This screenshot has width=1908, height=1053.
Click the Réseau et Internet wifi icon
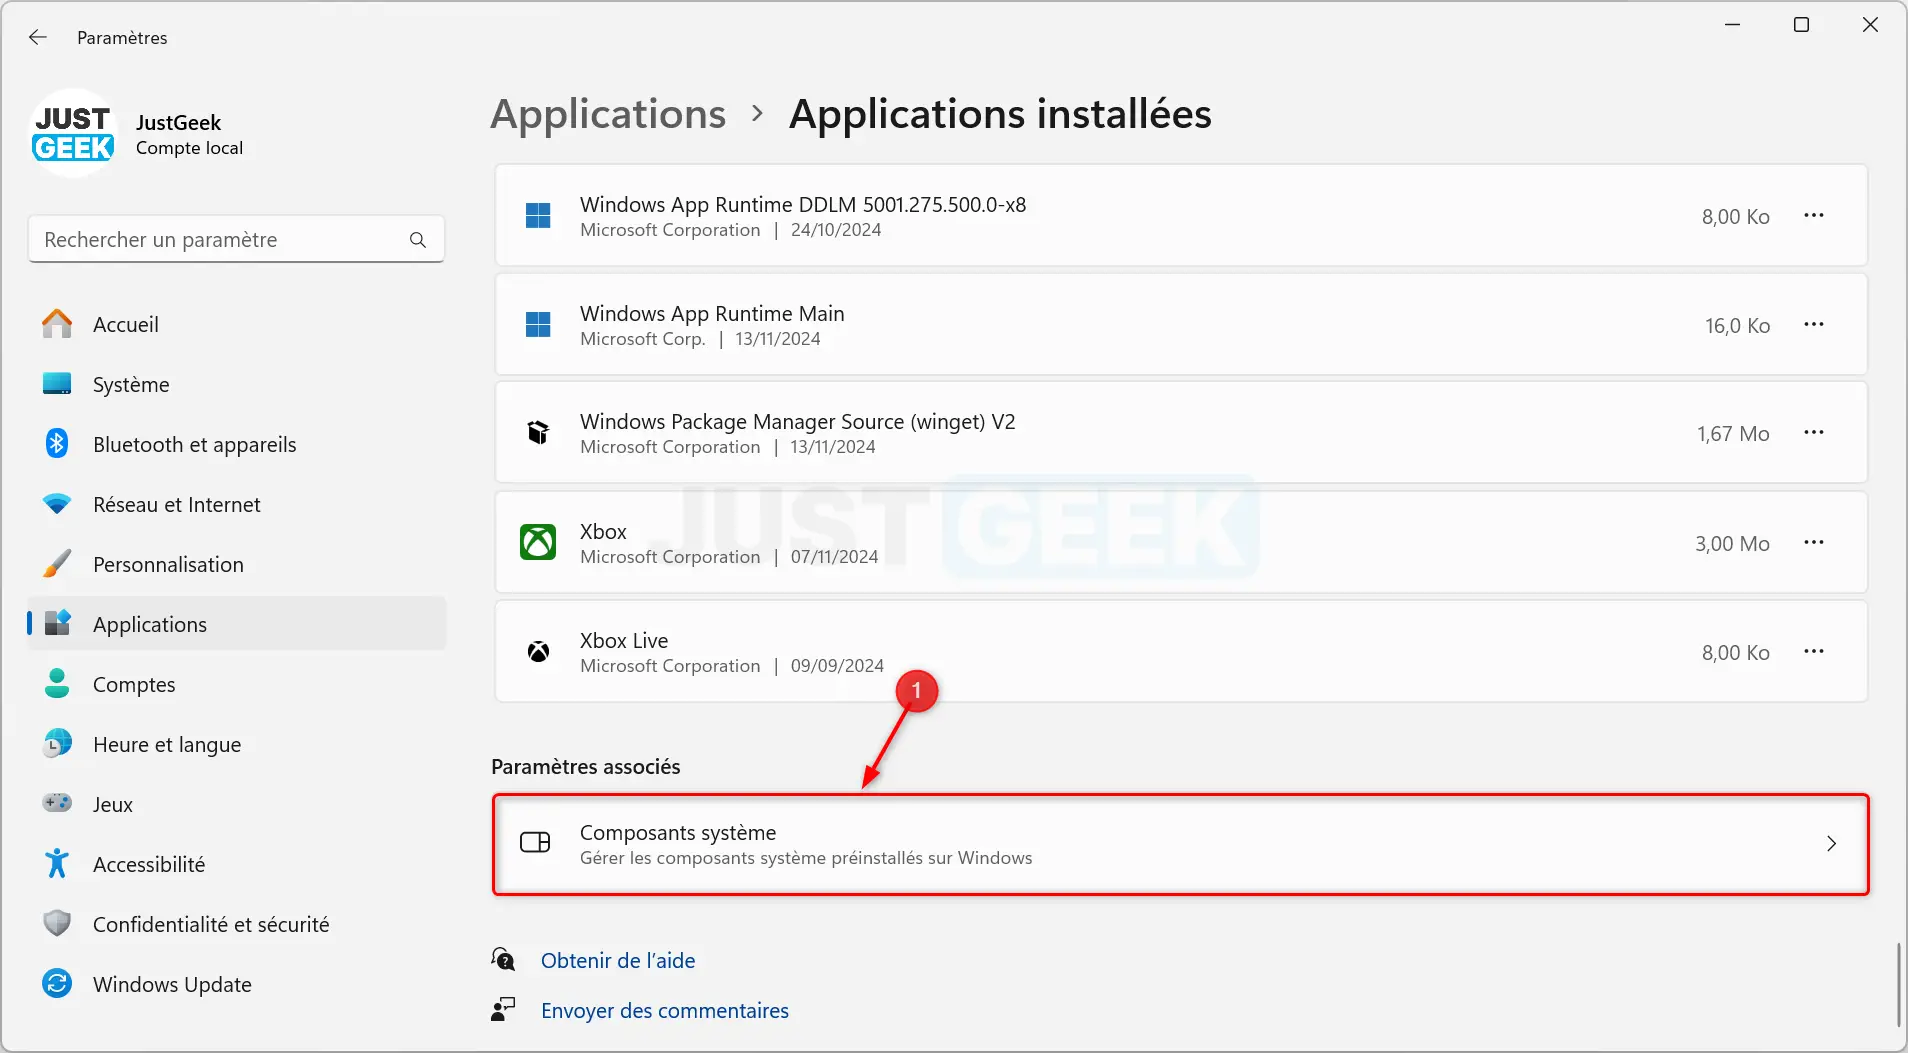coord(57,504)
